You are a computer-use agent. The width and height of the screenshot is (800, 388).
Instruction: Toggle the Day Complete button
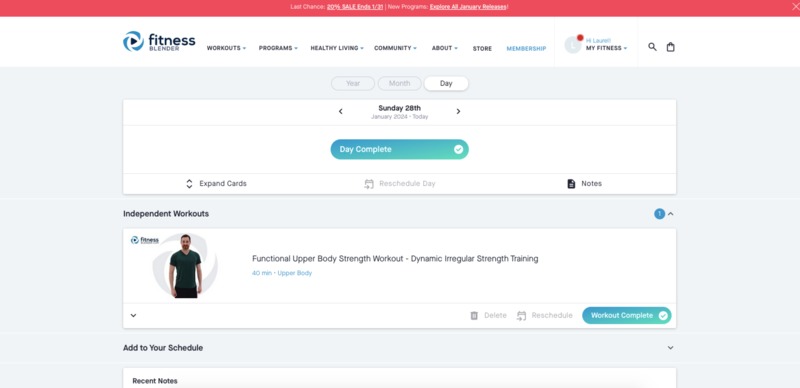click(x=399, y=150)
